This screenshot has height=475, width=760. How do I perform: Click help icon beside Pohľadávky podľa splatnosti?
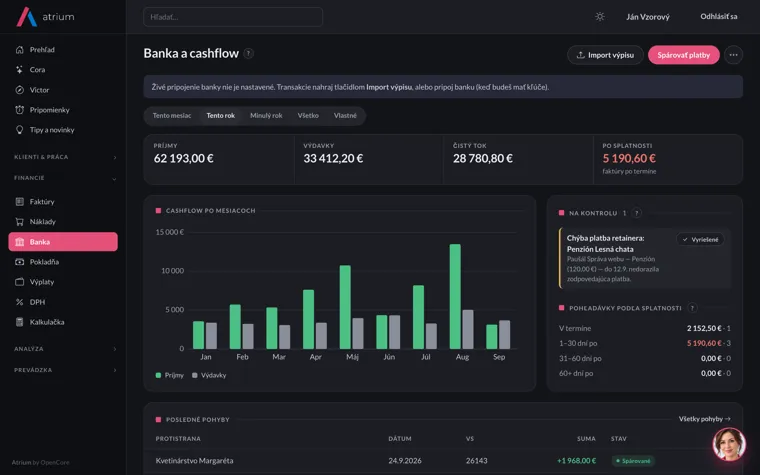click(693, 308)
